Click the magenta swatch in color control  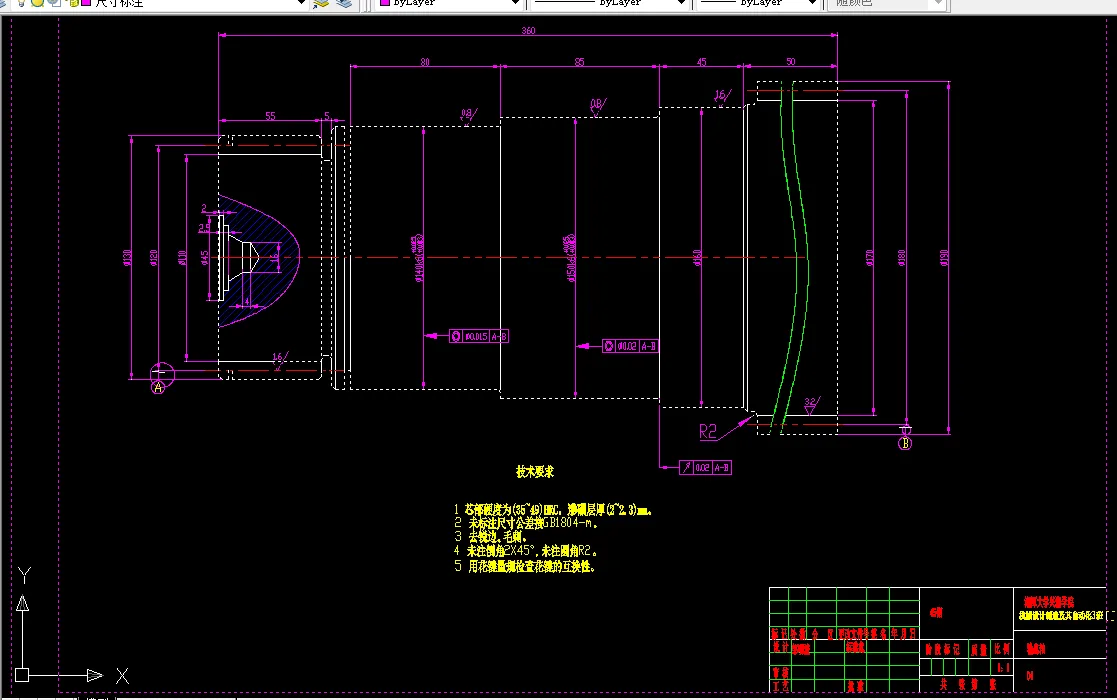pos(385,3)
